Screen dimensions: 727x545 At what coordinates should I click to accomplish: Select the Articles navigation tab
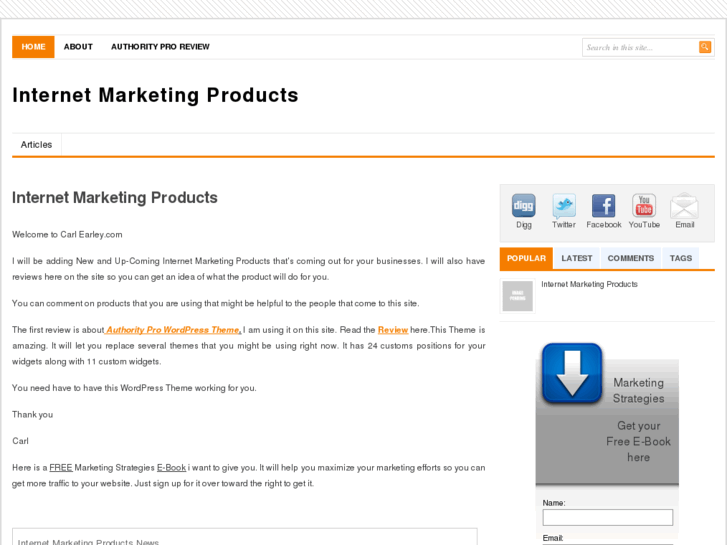pos(36,145)
